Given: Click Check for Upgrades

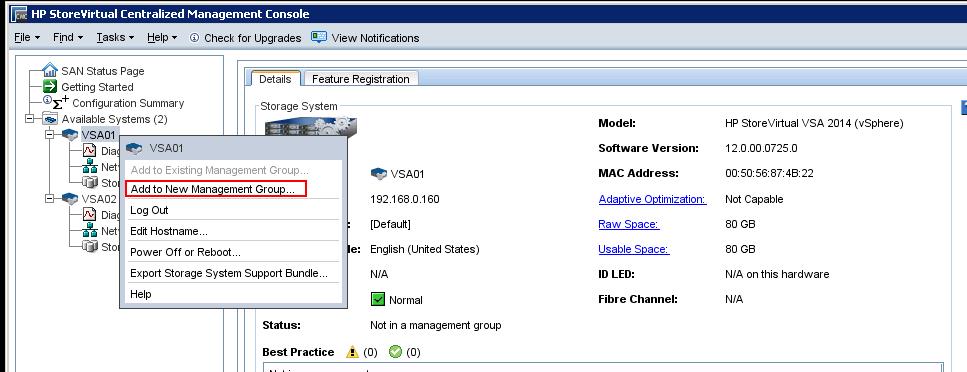Looking at the screenshot, I should point(252,38).
